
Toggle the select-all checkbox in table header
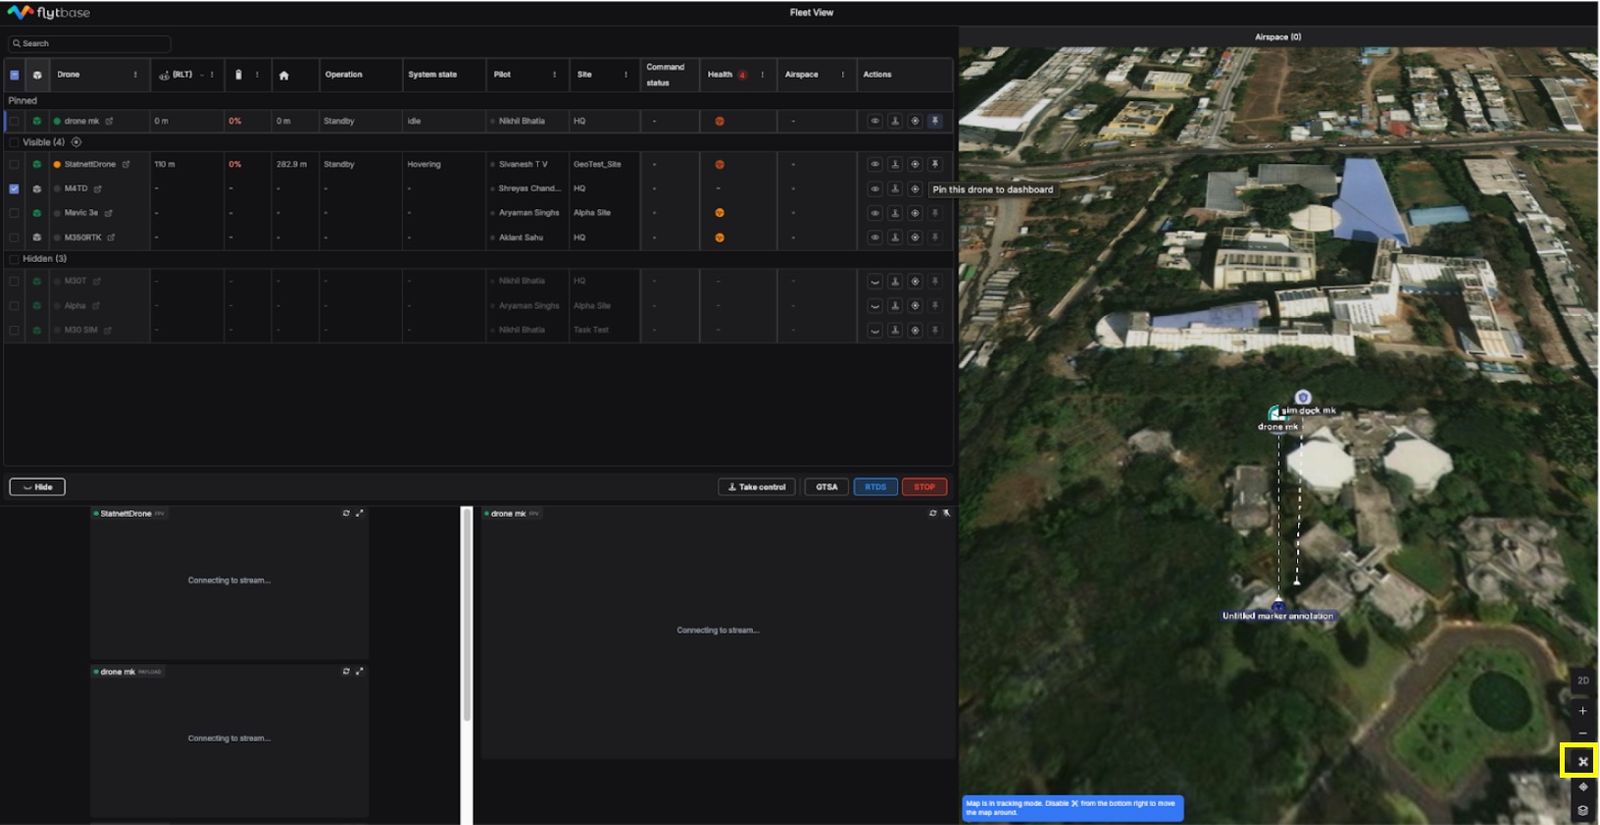[14, 75]
